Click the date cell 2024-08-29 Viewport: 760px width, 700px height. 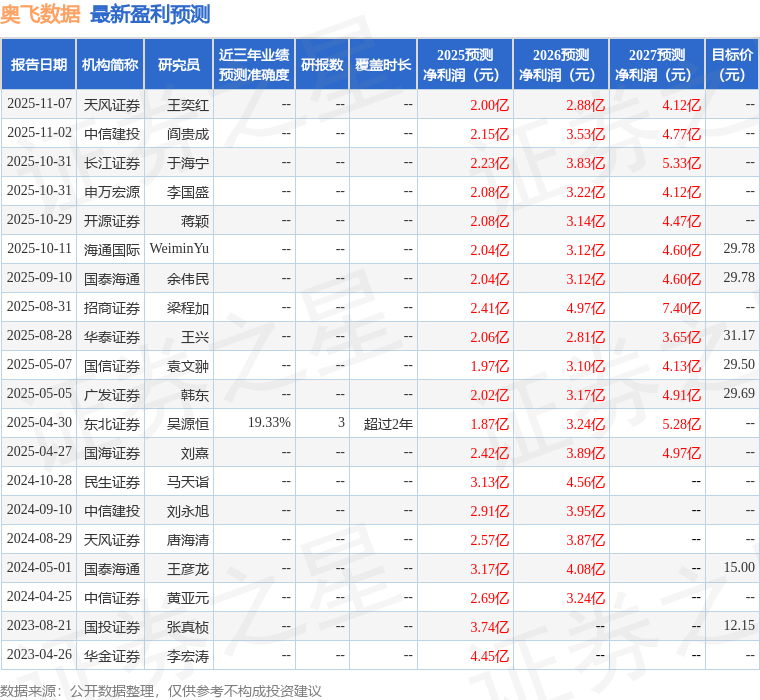coord(39,539)
